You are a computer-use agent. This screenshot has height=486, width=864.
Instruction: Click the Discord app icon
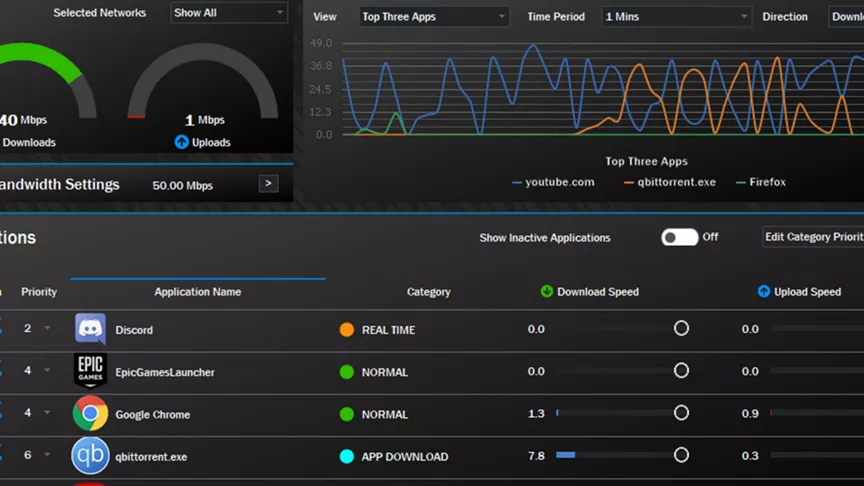[90, 329]
